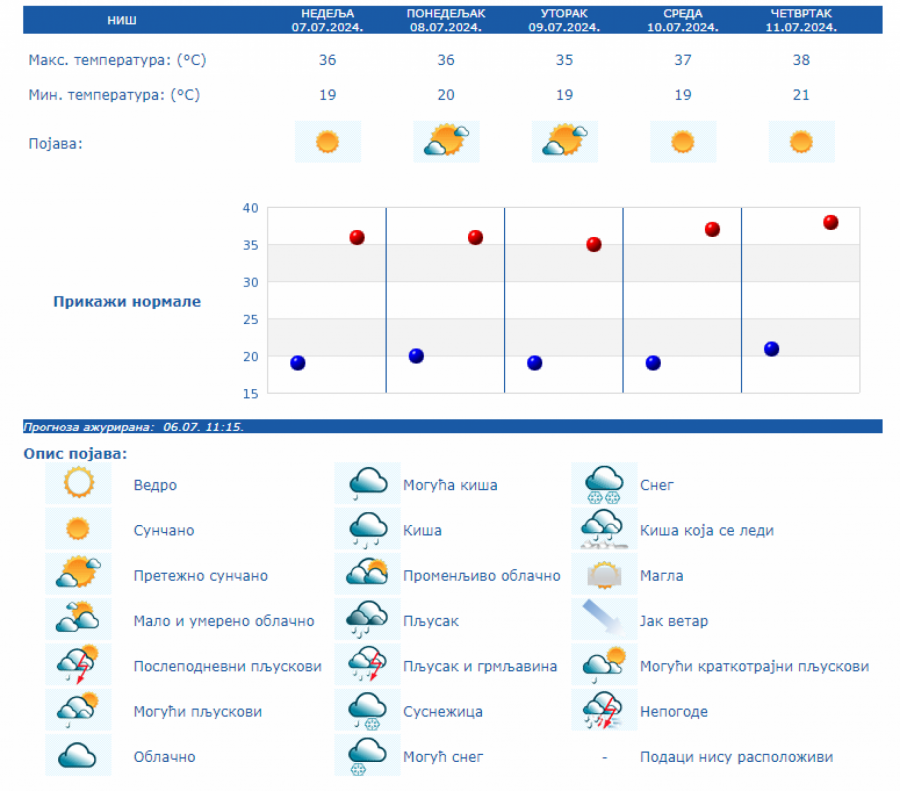Click Thursday's sunny forecast icon
This screenshot has width=900, height=791.
coord(801,142)
